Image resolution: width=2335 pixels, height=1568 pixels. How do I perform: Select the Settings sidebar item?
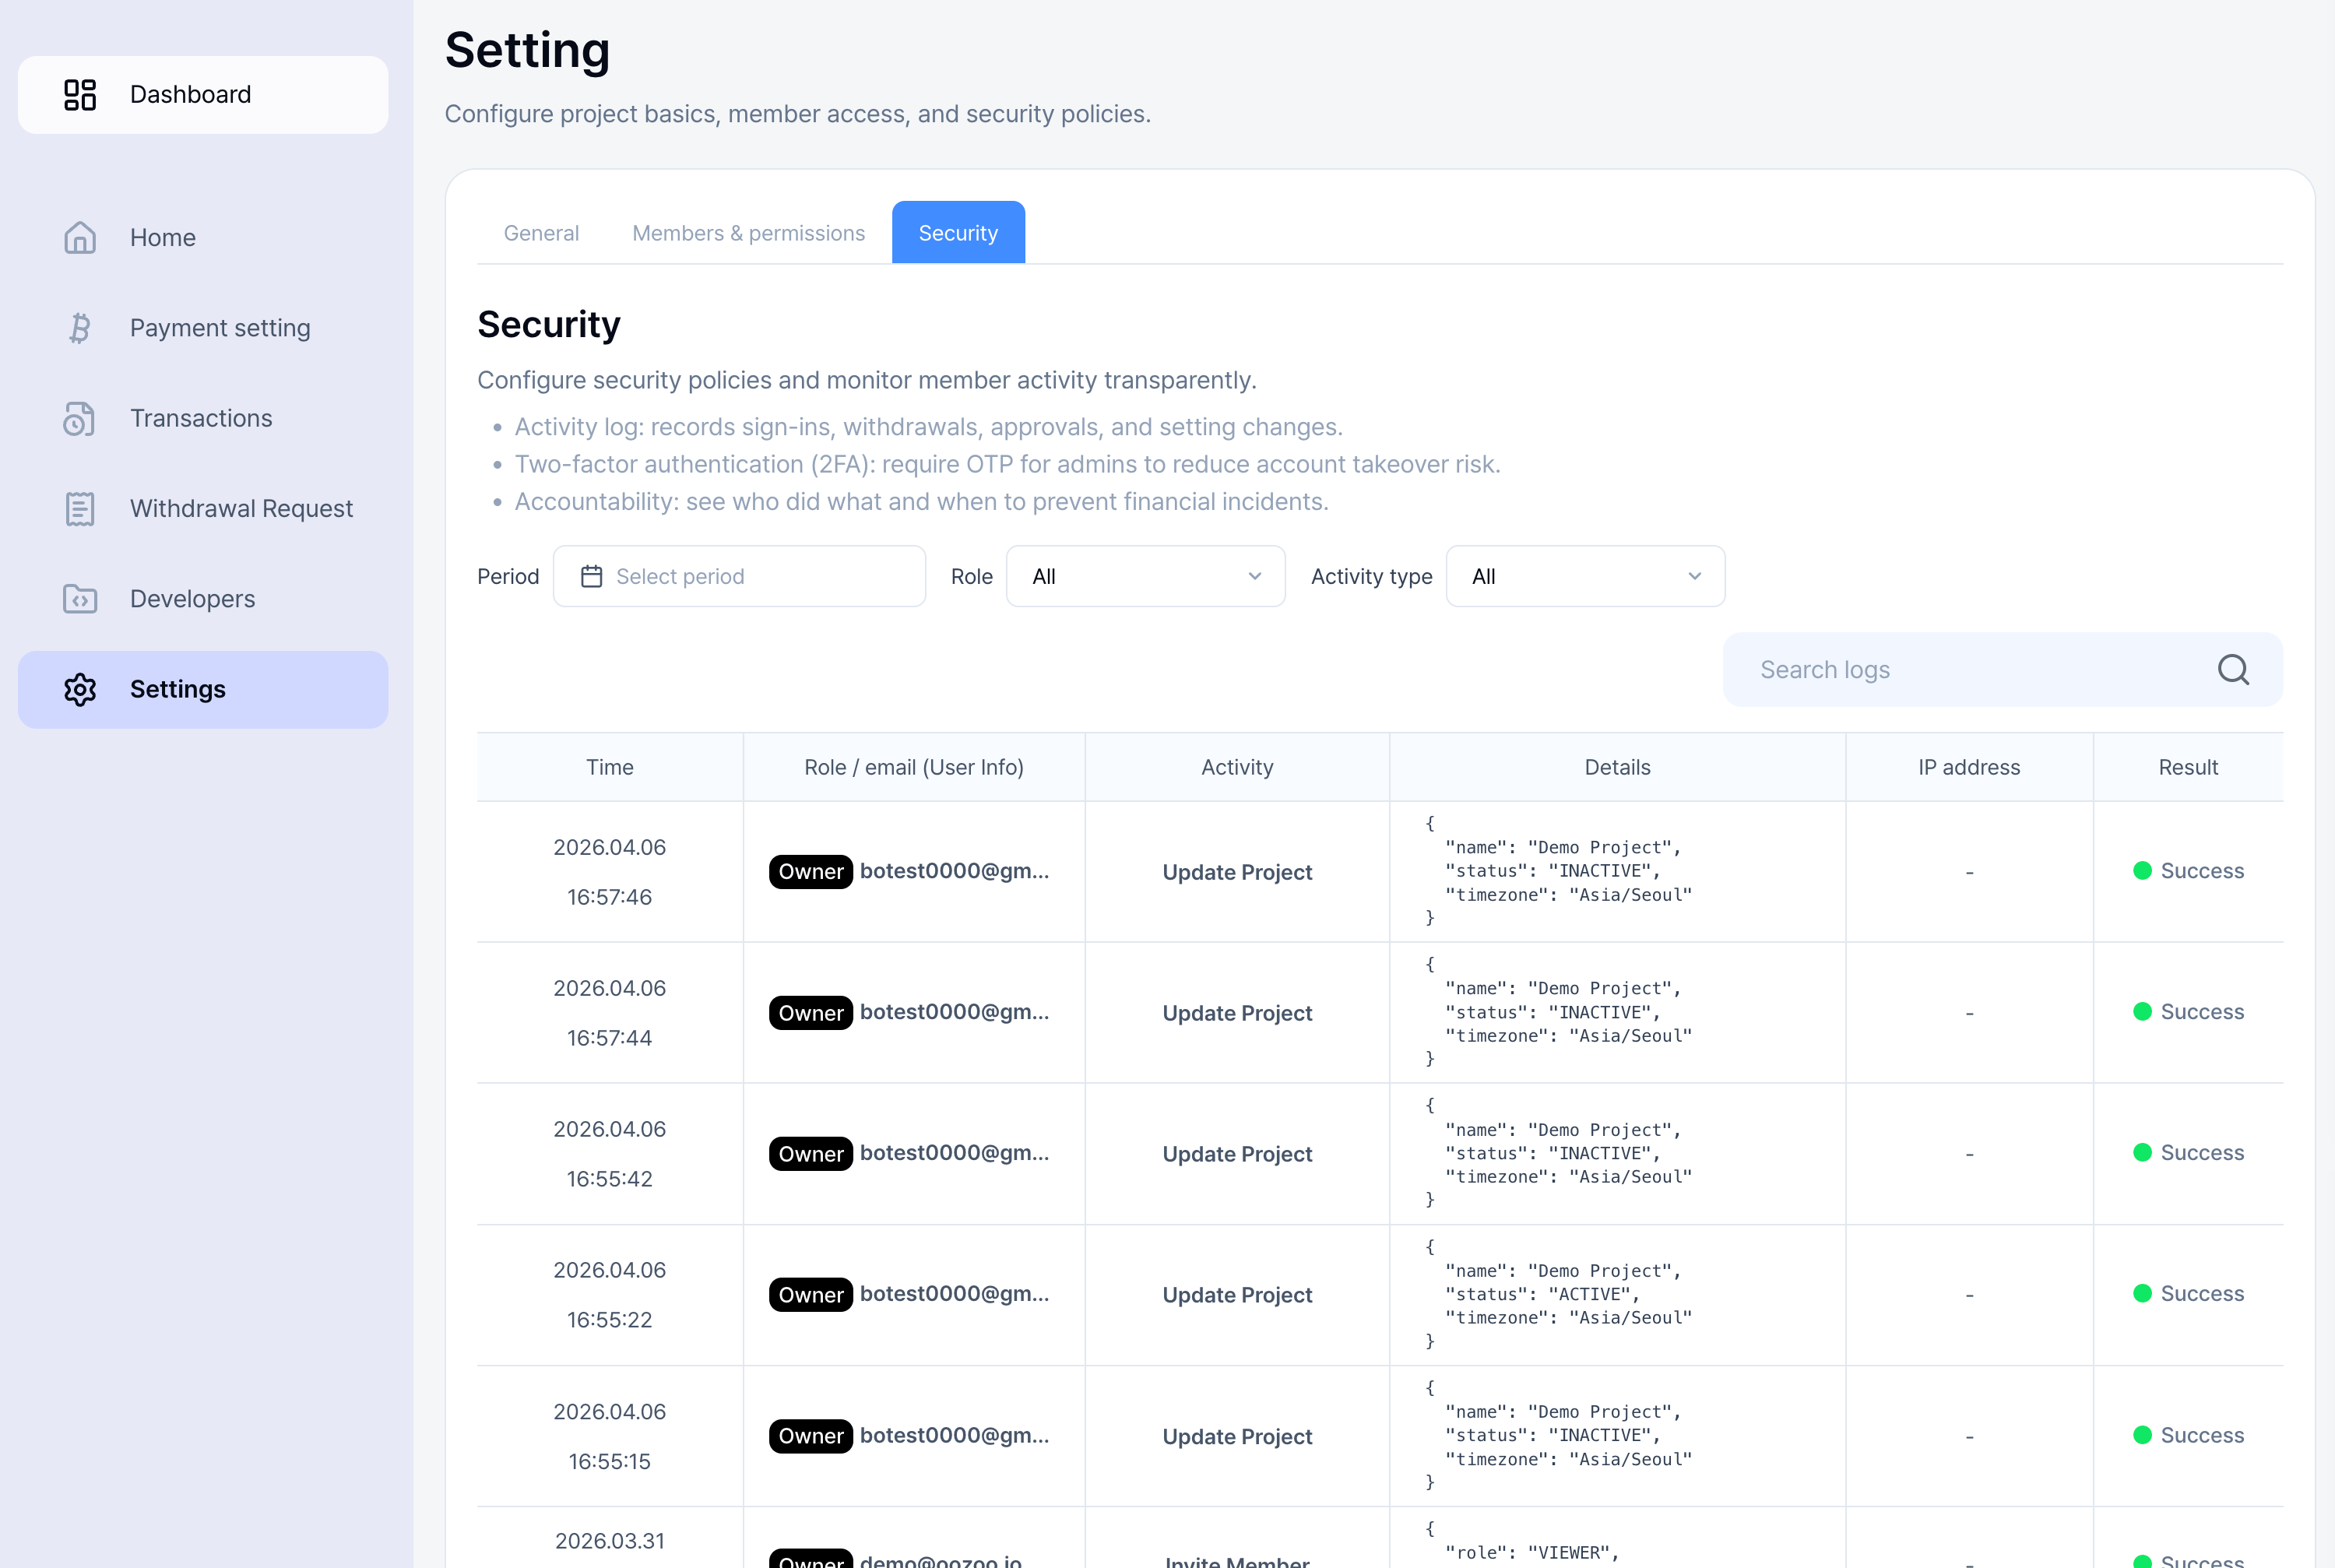click(203, 689)
